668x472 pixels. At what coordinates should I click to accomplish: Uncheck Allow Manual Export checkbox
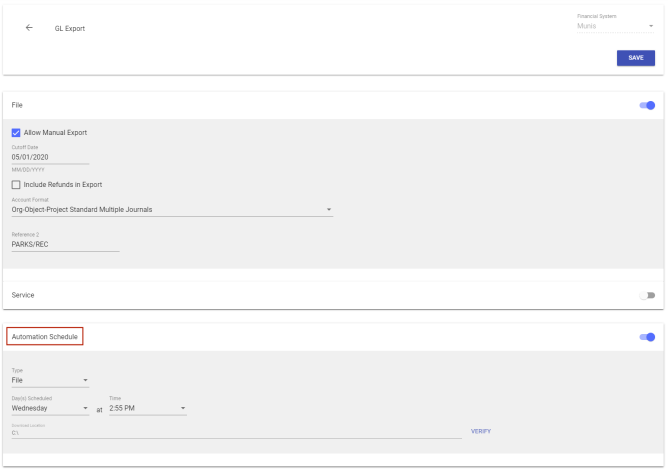tap(16, 133)
